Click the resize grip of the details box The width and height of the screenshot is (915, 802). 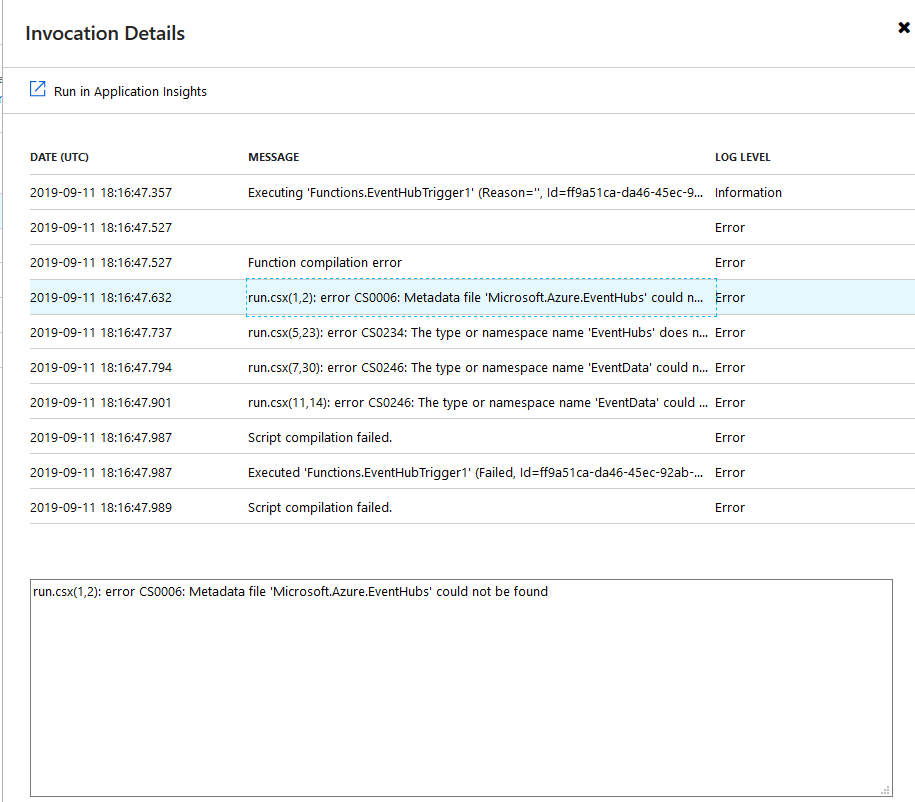pos(888,790)
